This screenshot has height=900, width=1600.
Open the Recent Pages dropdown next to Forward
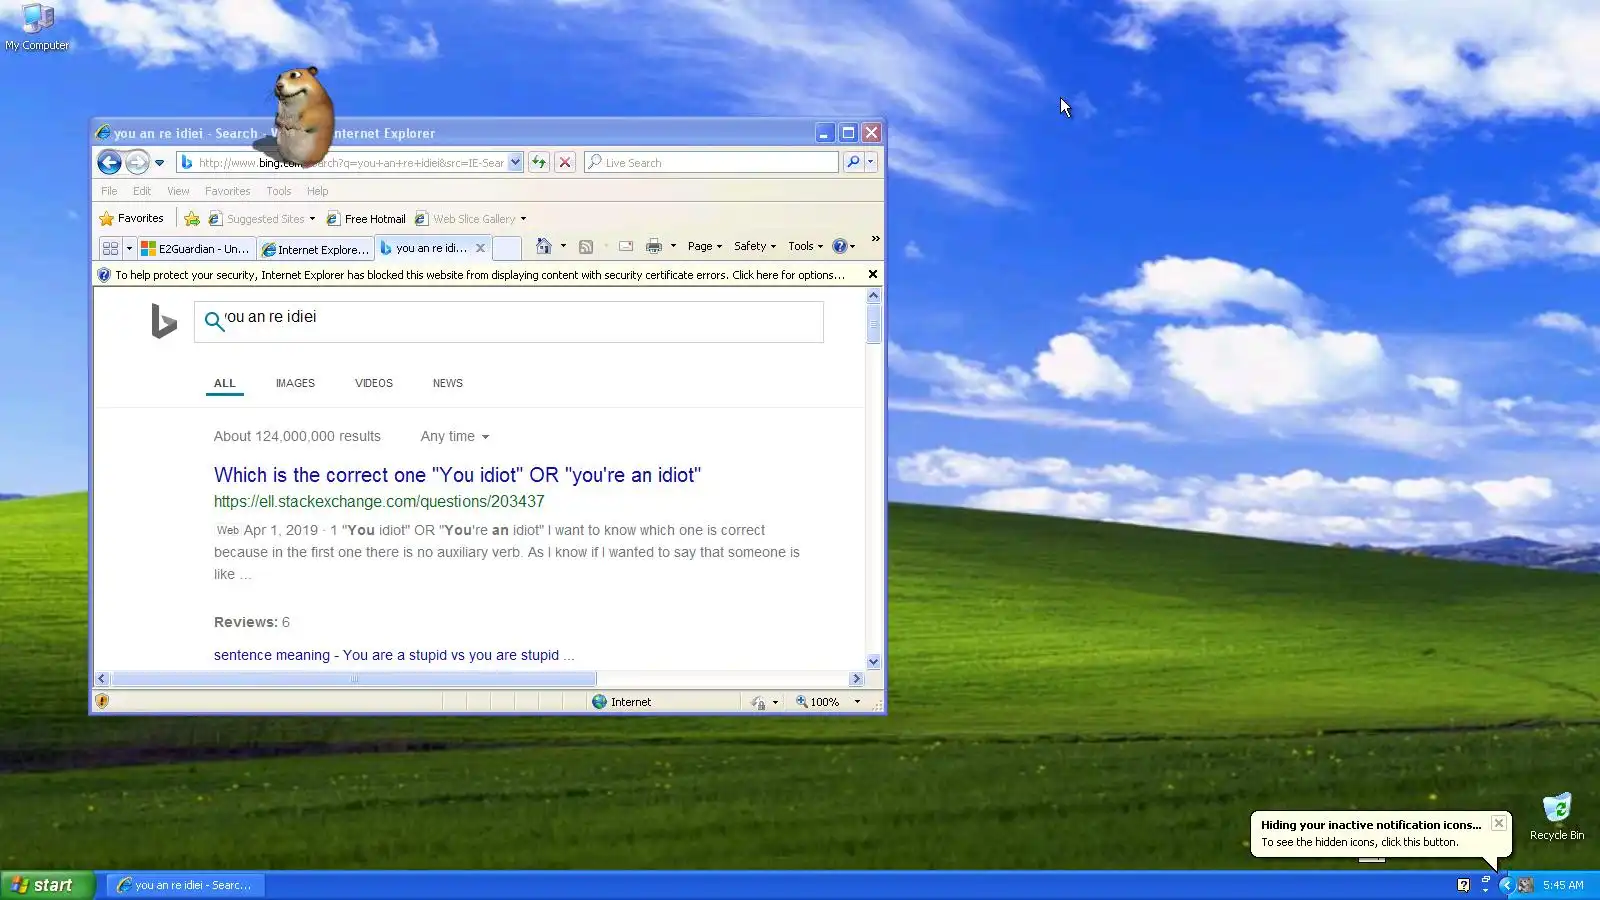pos(159,163)
